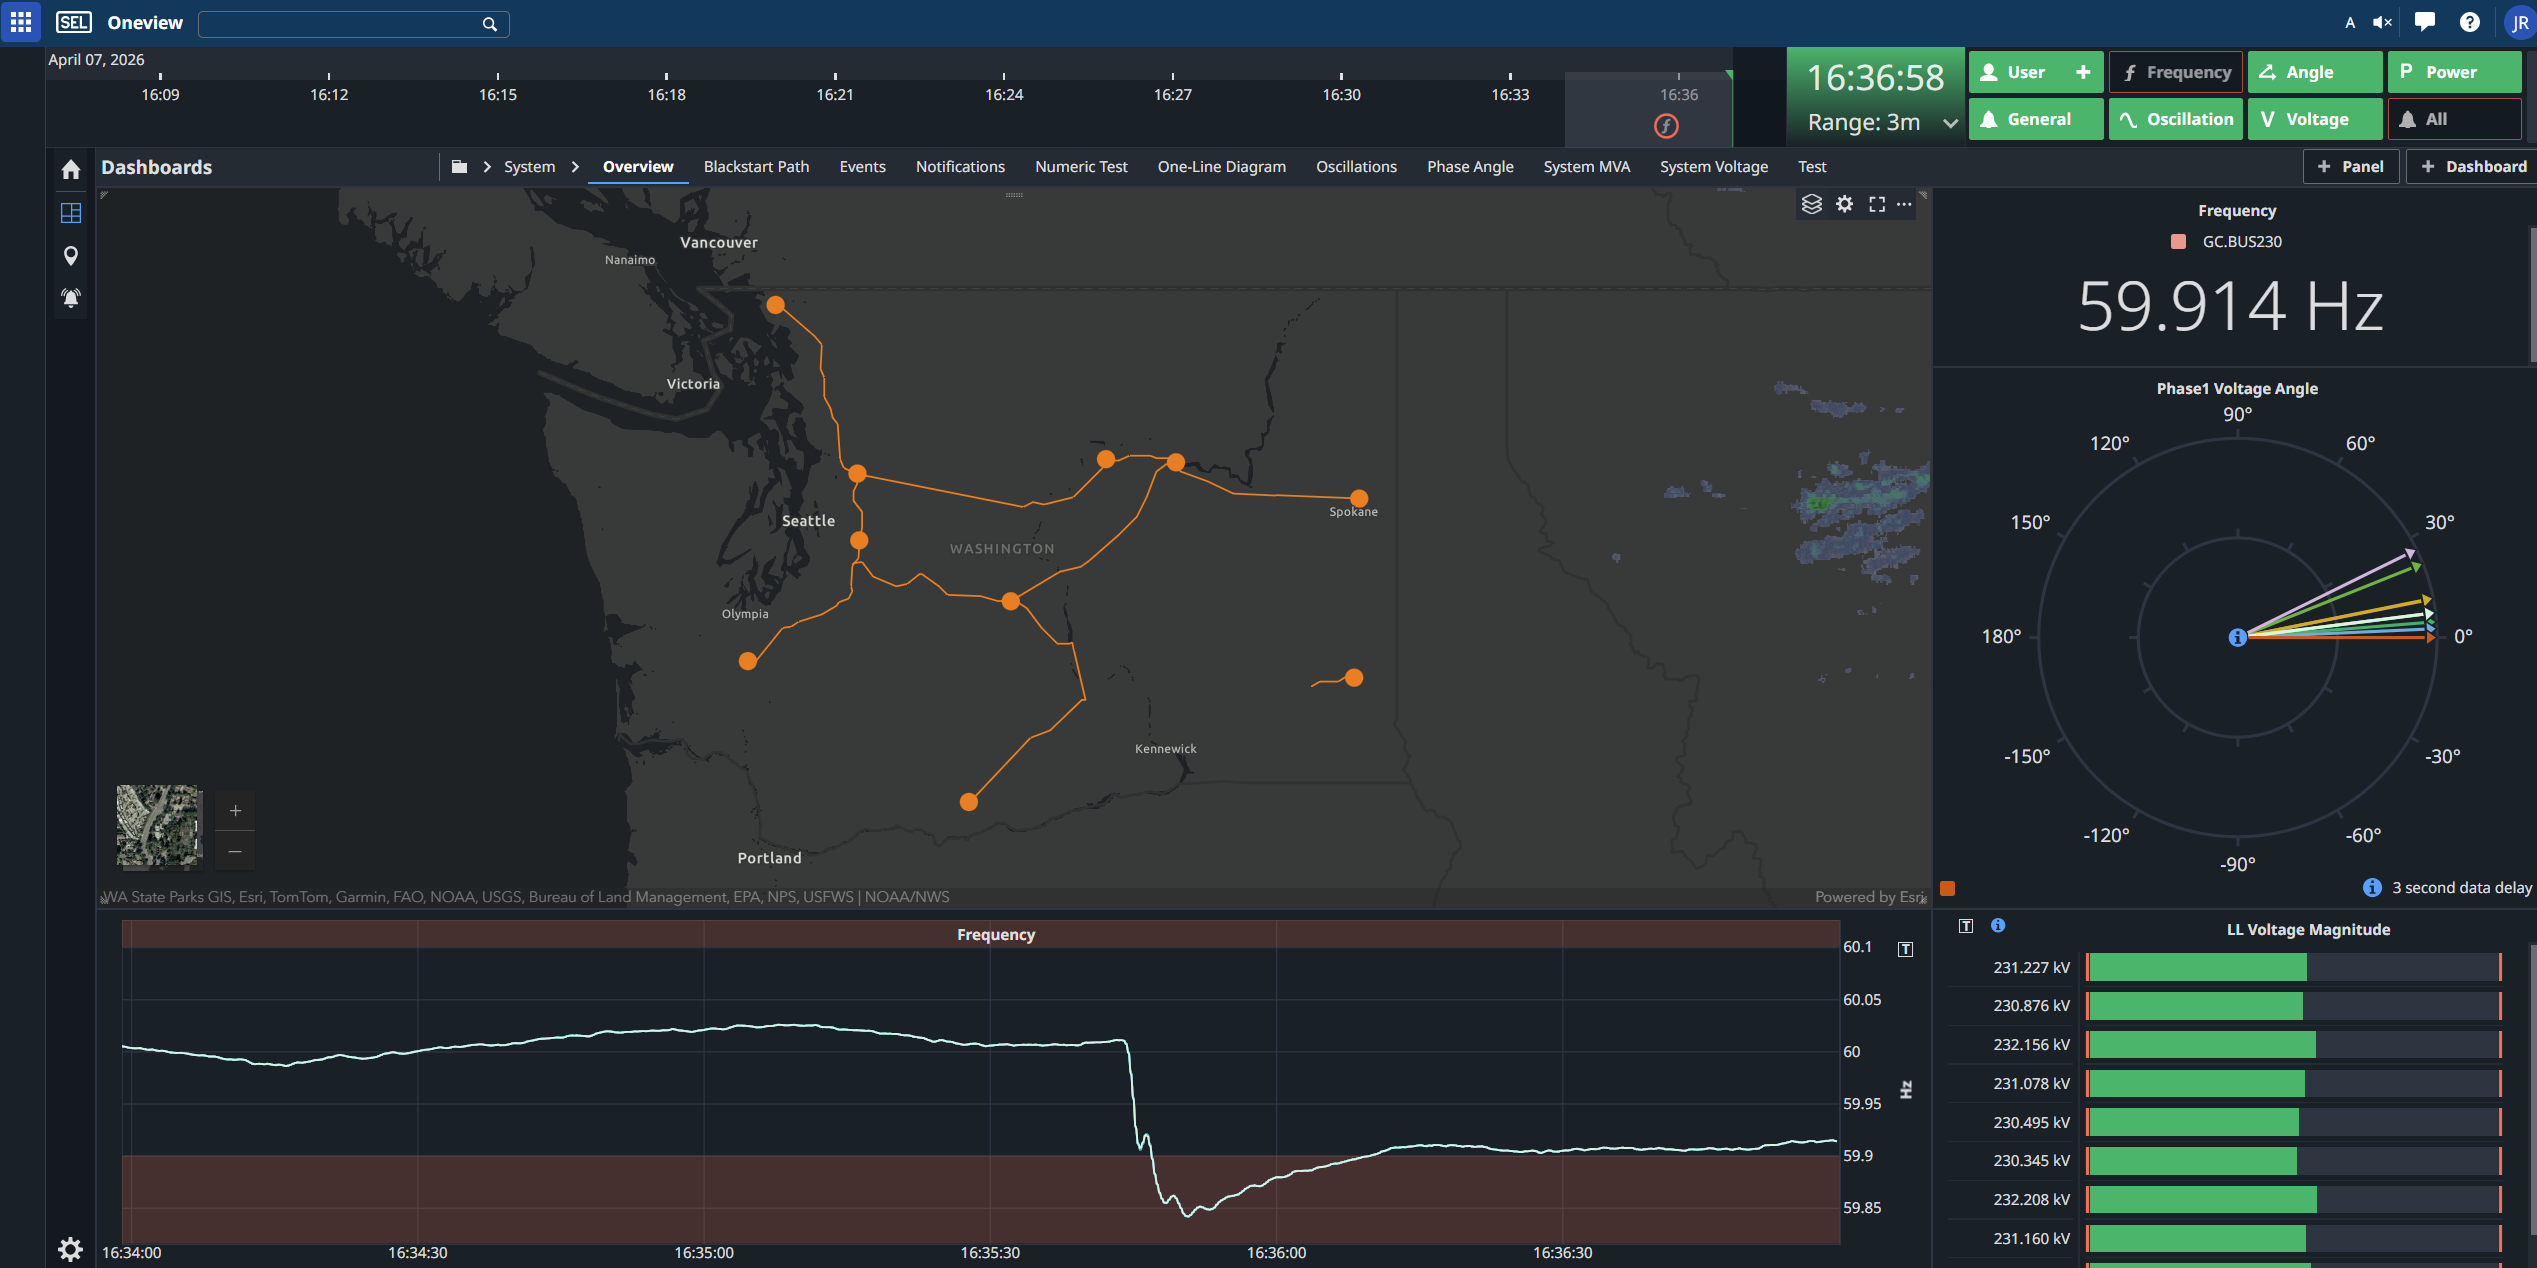Expand map panel to fullscreen
Screen dimensions: 2537x1268
pos(1877,204)
